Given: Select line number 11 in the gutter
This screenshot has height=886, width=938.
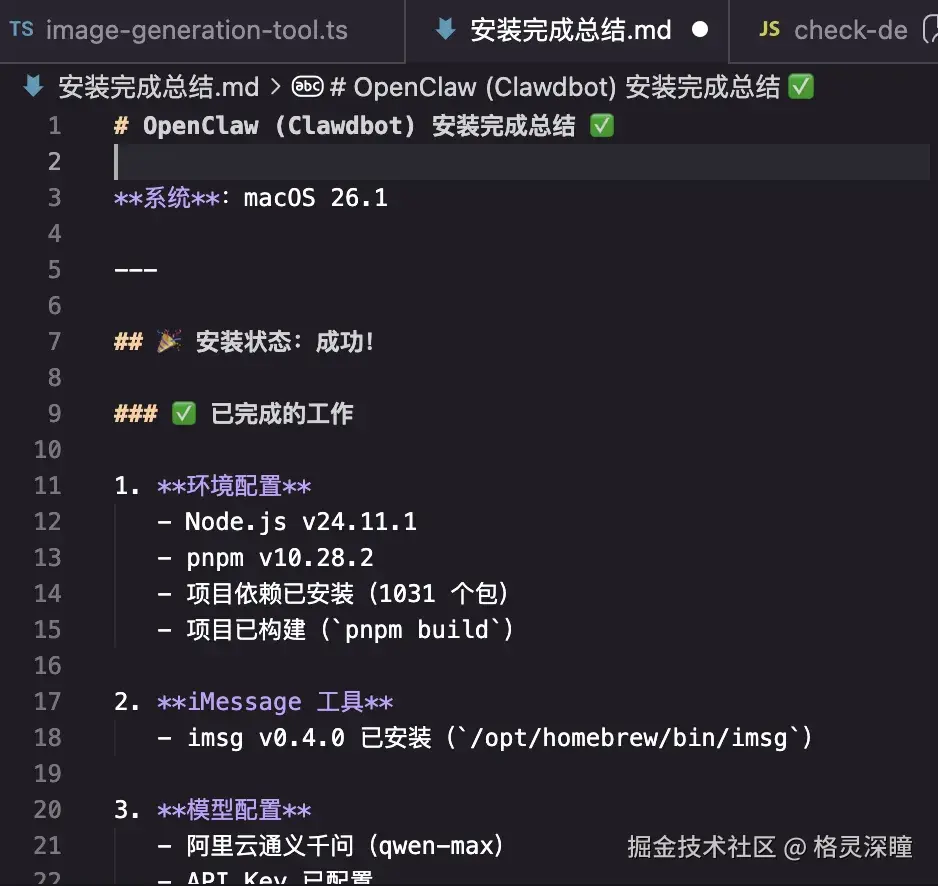Looking at the screenshot, I should pos(47,485).
